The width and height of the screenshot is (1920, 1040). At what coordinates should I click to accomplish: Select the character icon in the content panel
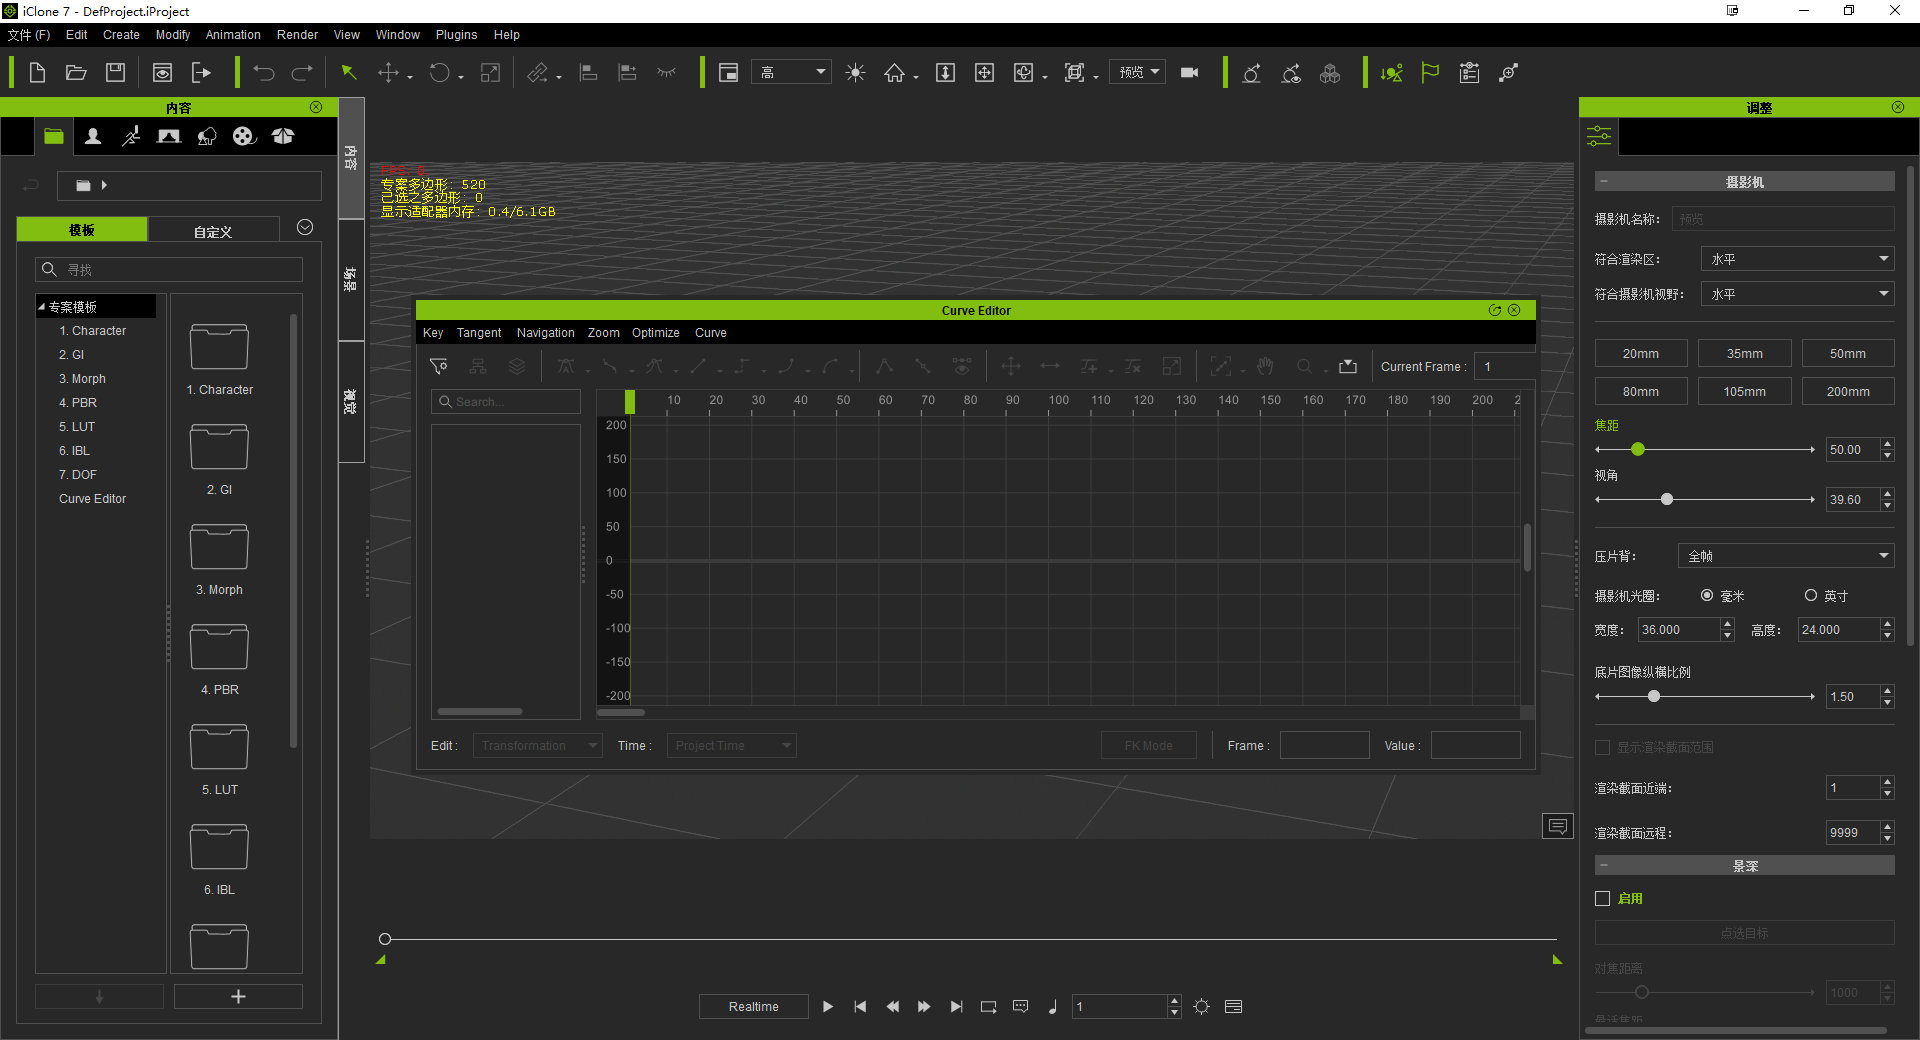[x=92, y=136]
